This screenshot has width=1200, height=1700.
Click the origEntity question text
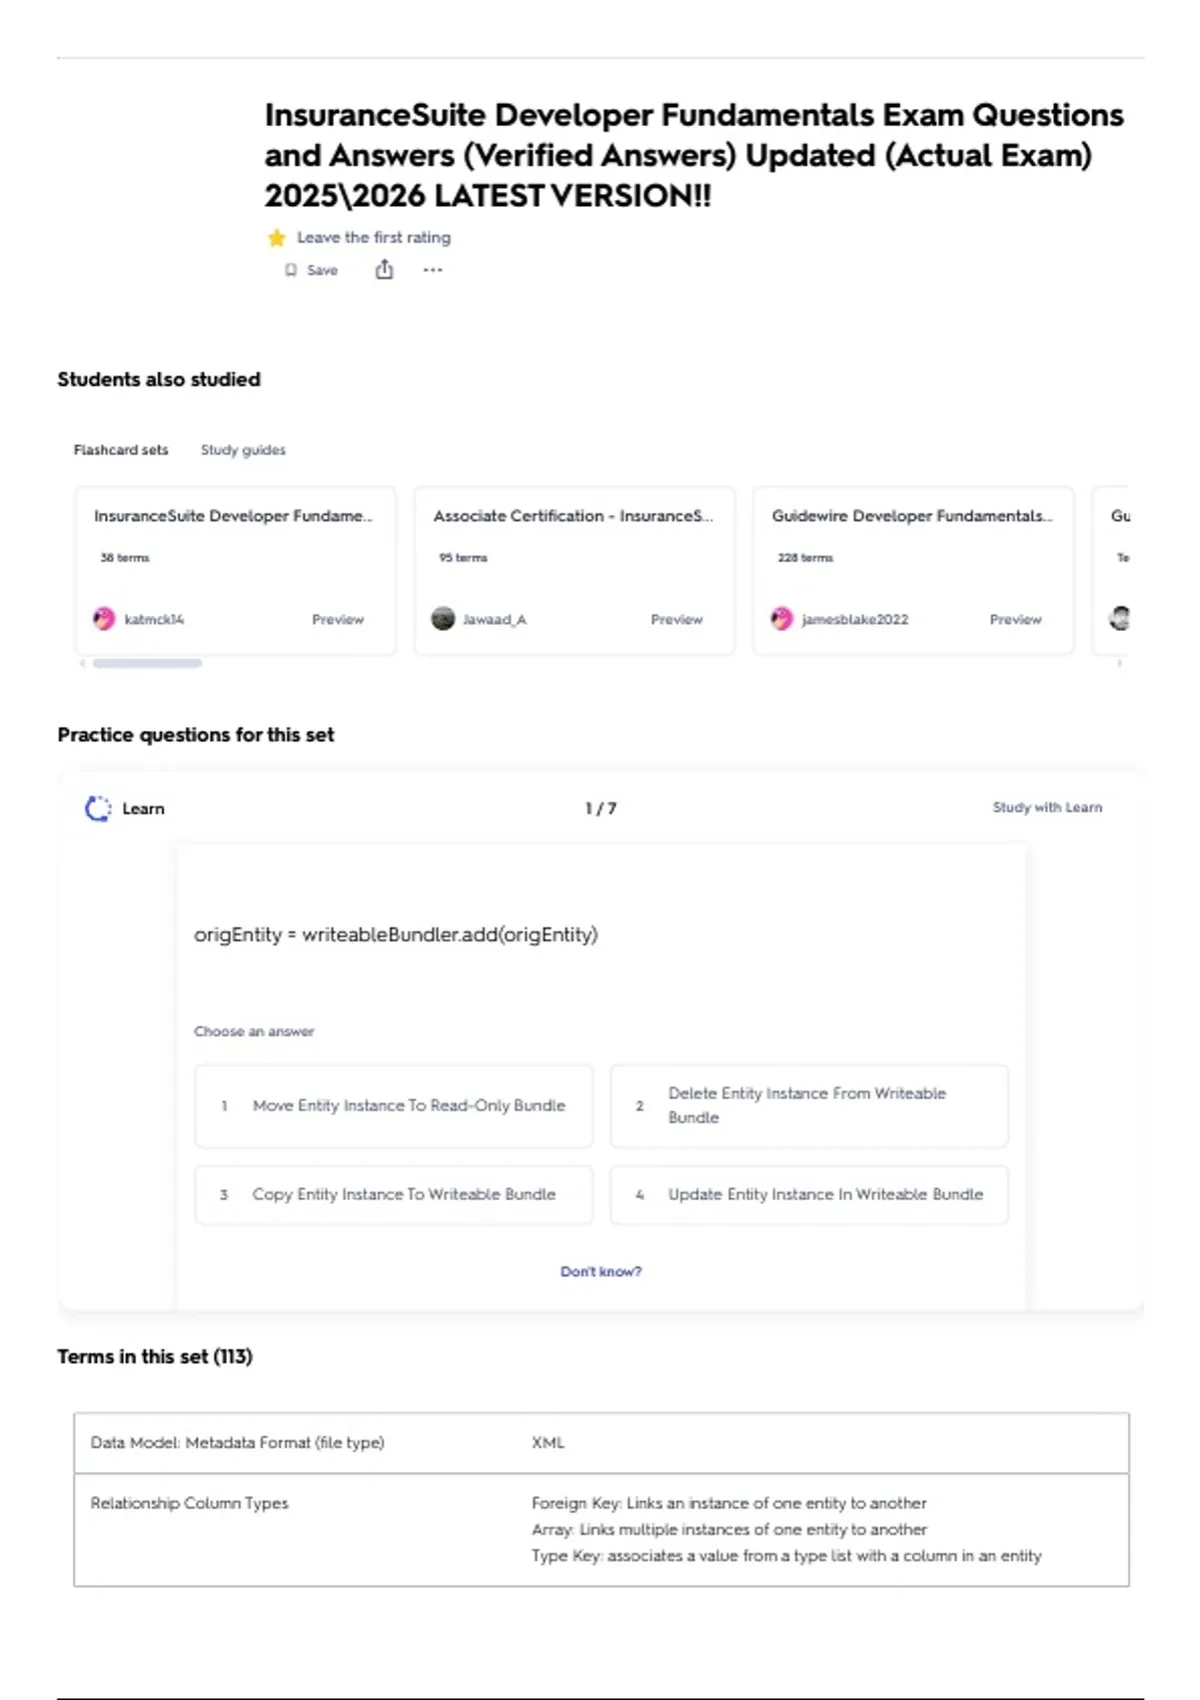[x=396, y=935]
